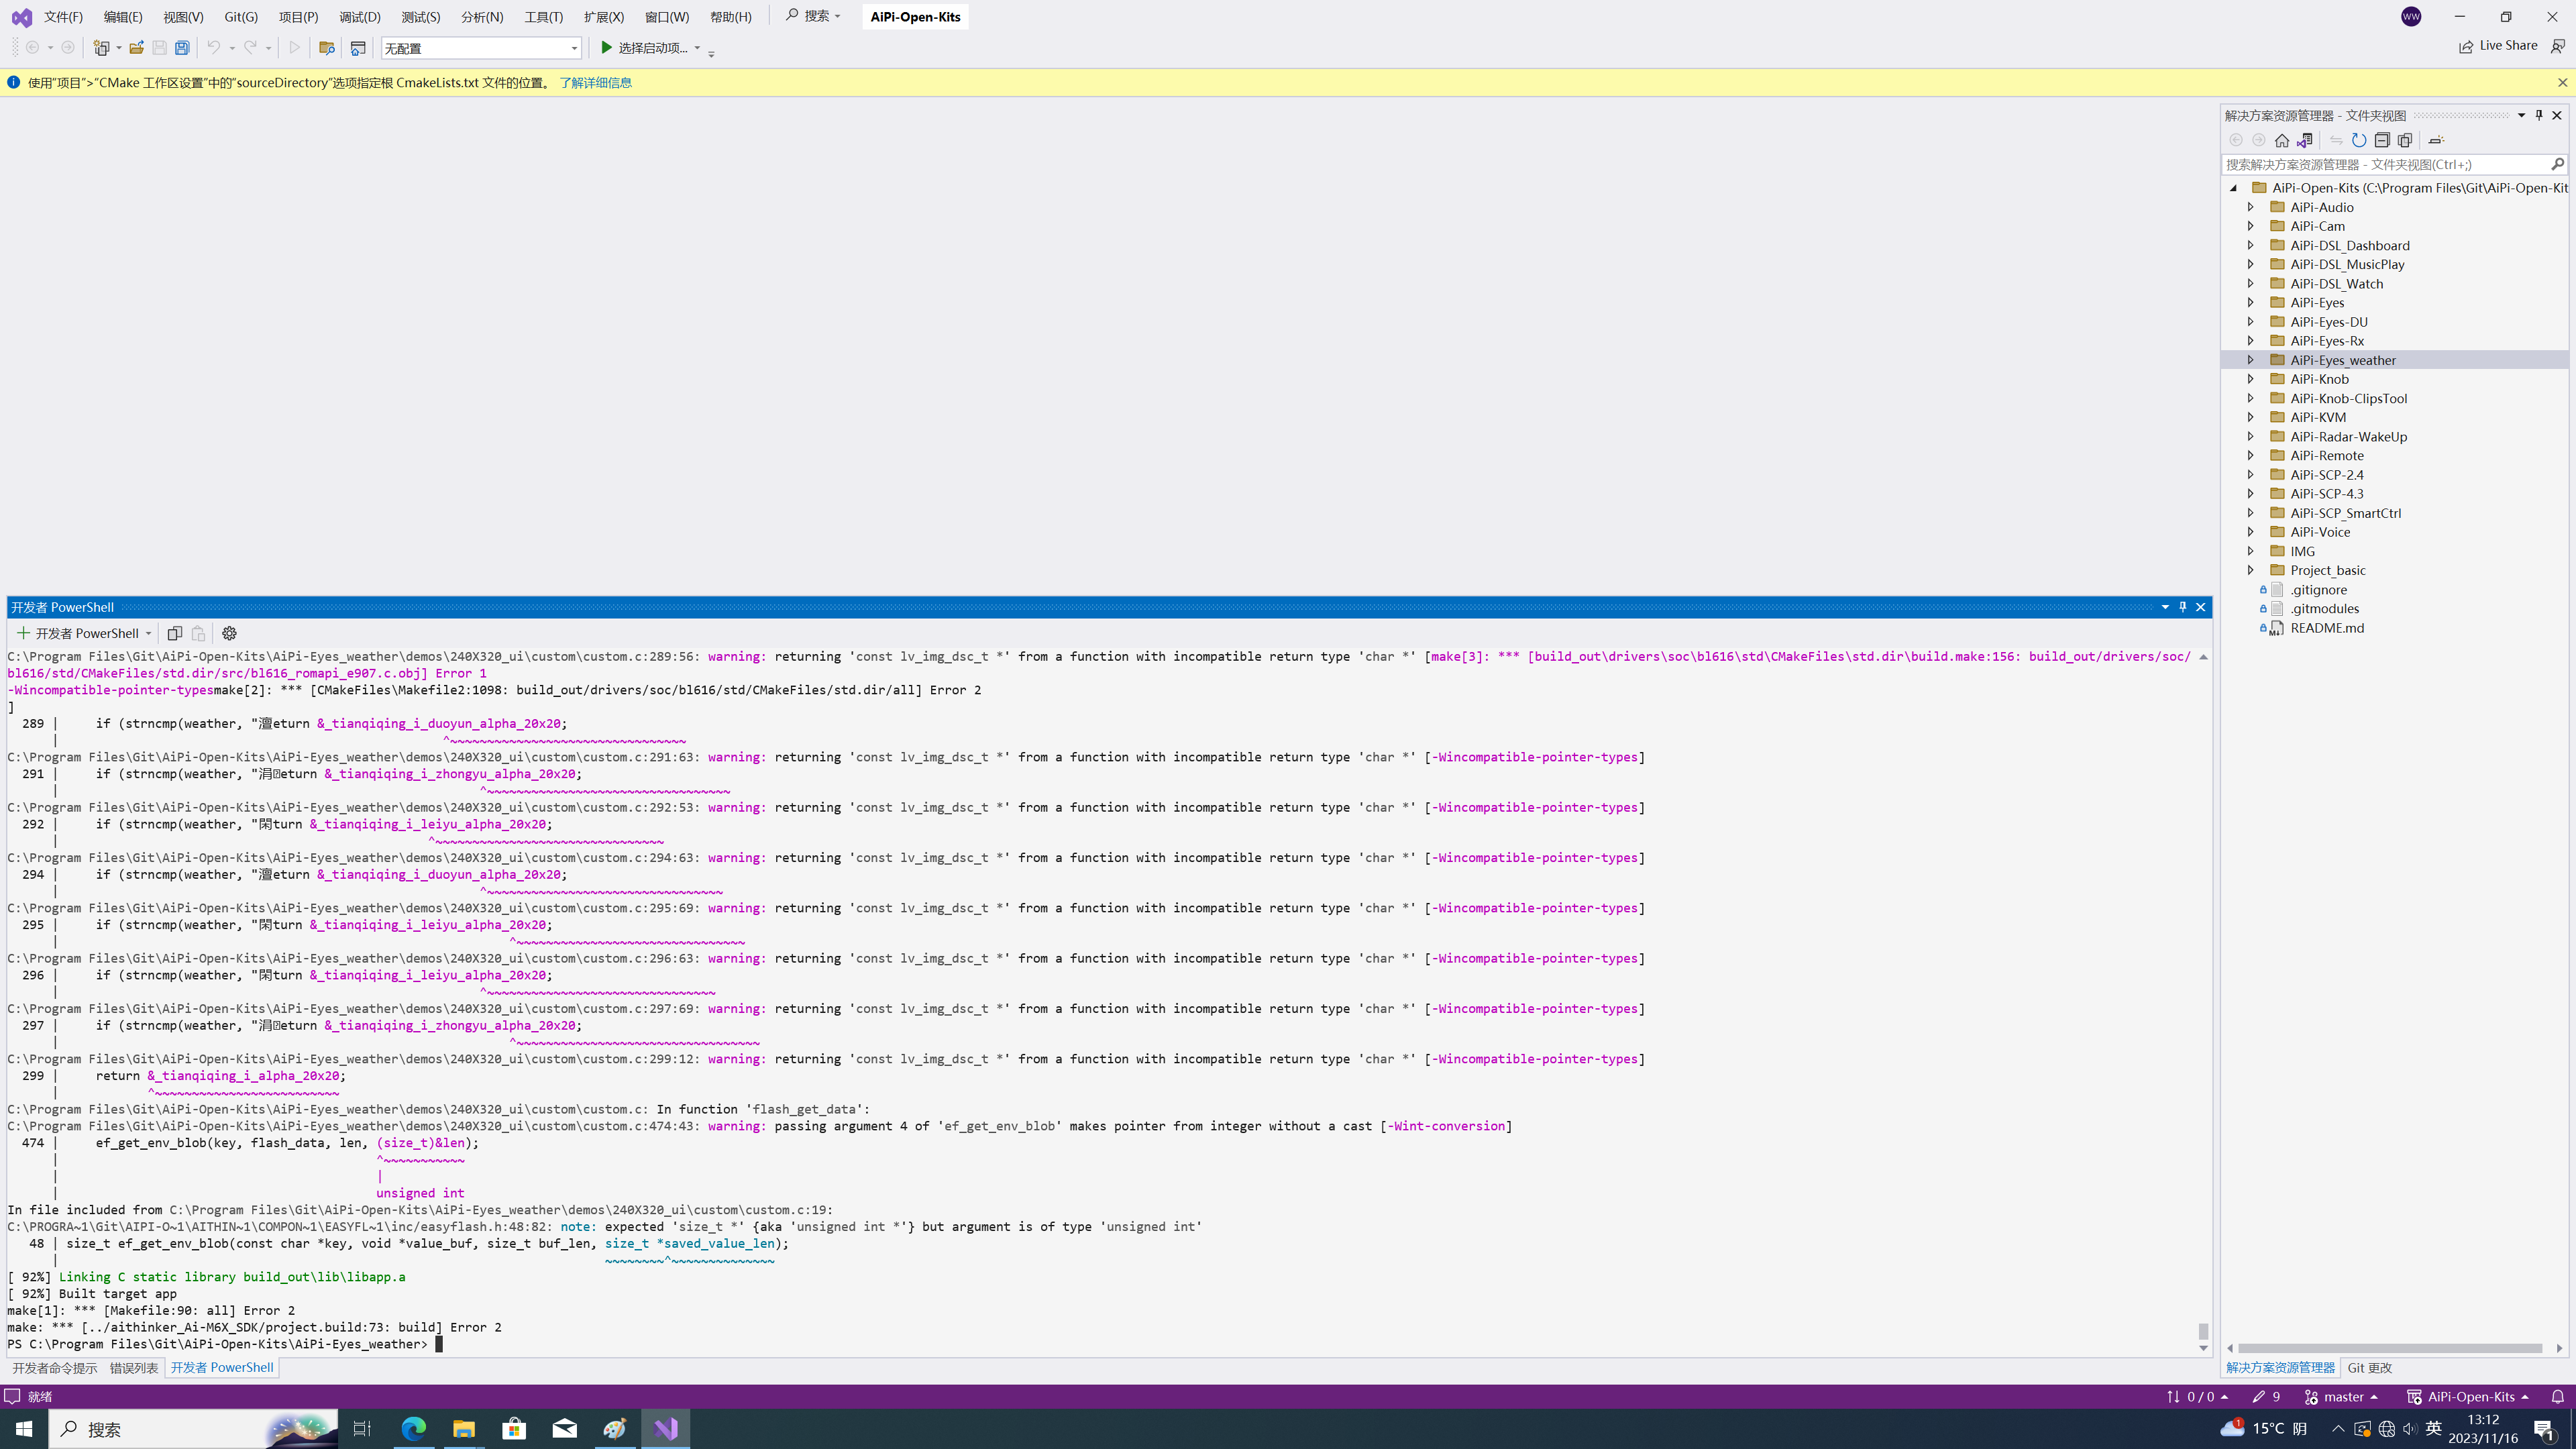Click the feedback icon beside Live Share
The height and width of the screenshot is (1449, 2576).
(2558, 46)
